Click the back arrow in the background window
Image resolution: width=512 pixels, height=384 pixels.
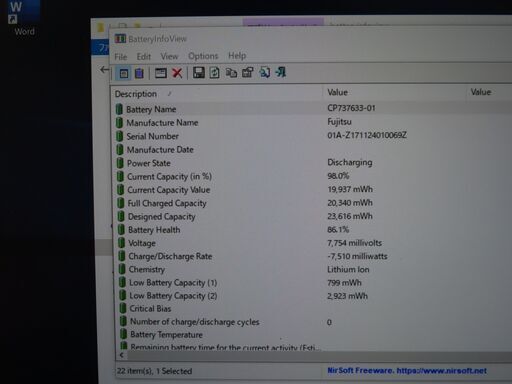point(105,70)
